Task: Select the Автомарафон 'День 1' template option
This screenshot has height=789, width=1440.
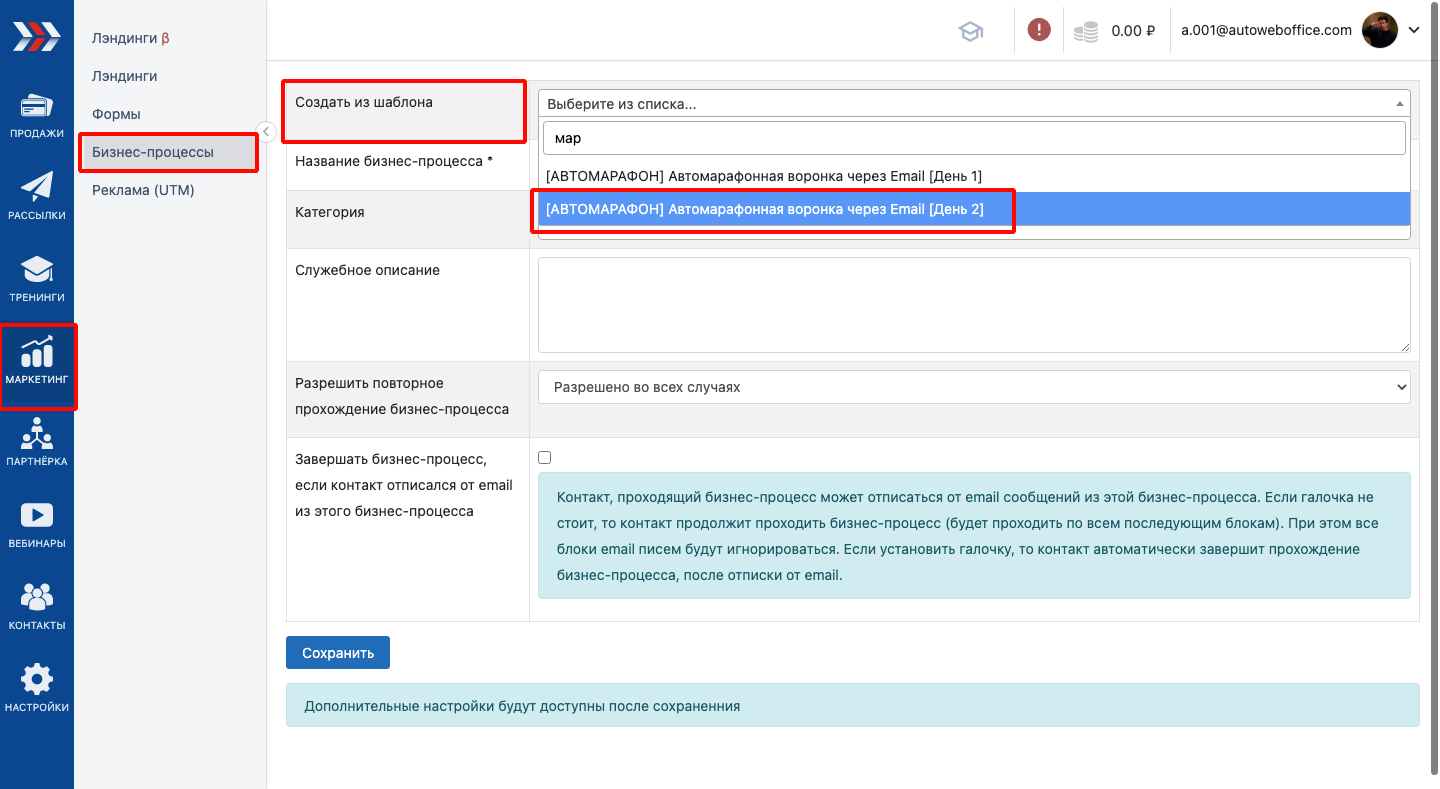Action: [x=764, y=176]
